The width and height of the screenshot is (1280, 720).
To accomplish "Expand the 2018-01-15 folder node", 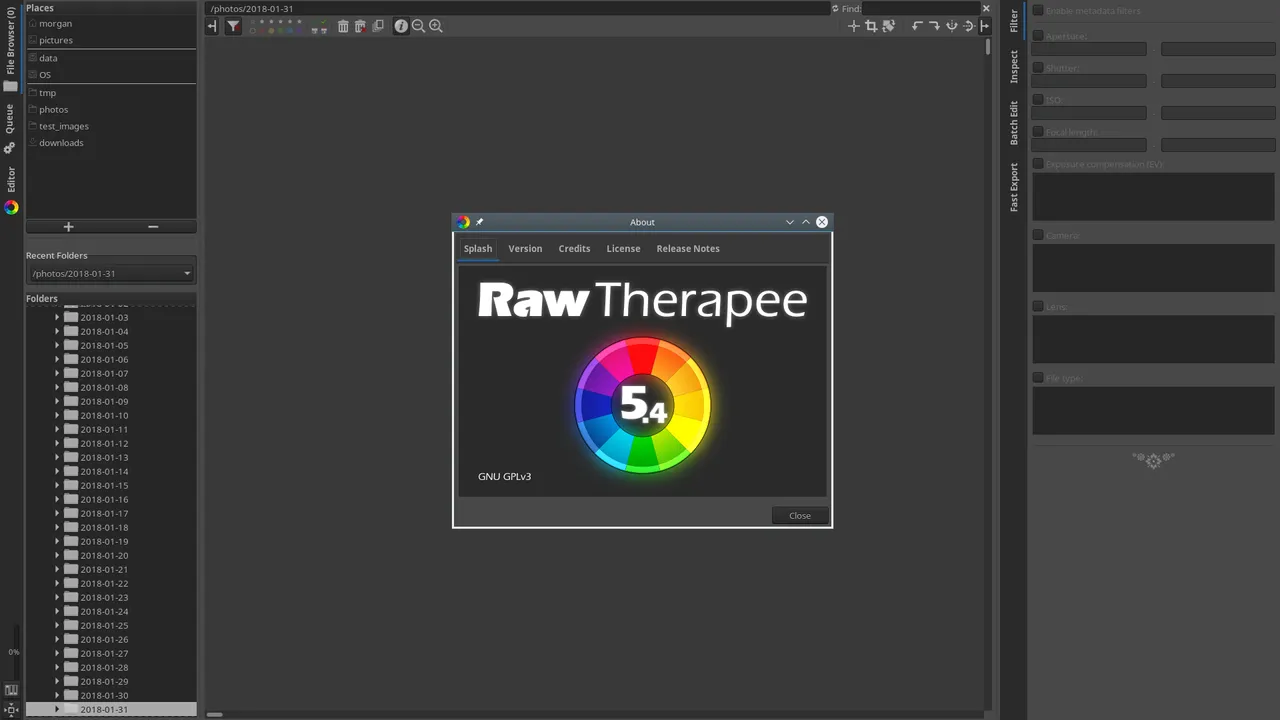I will tap(57, 485).
